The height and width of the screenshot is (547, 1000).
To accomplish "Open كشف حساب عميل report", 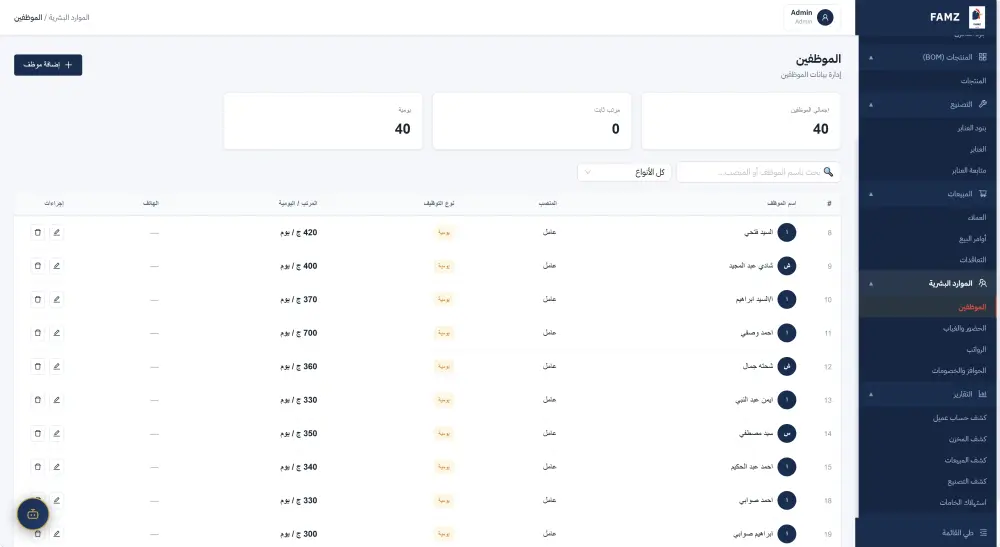I will (959, 418).
